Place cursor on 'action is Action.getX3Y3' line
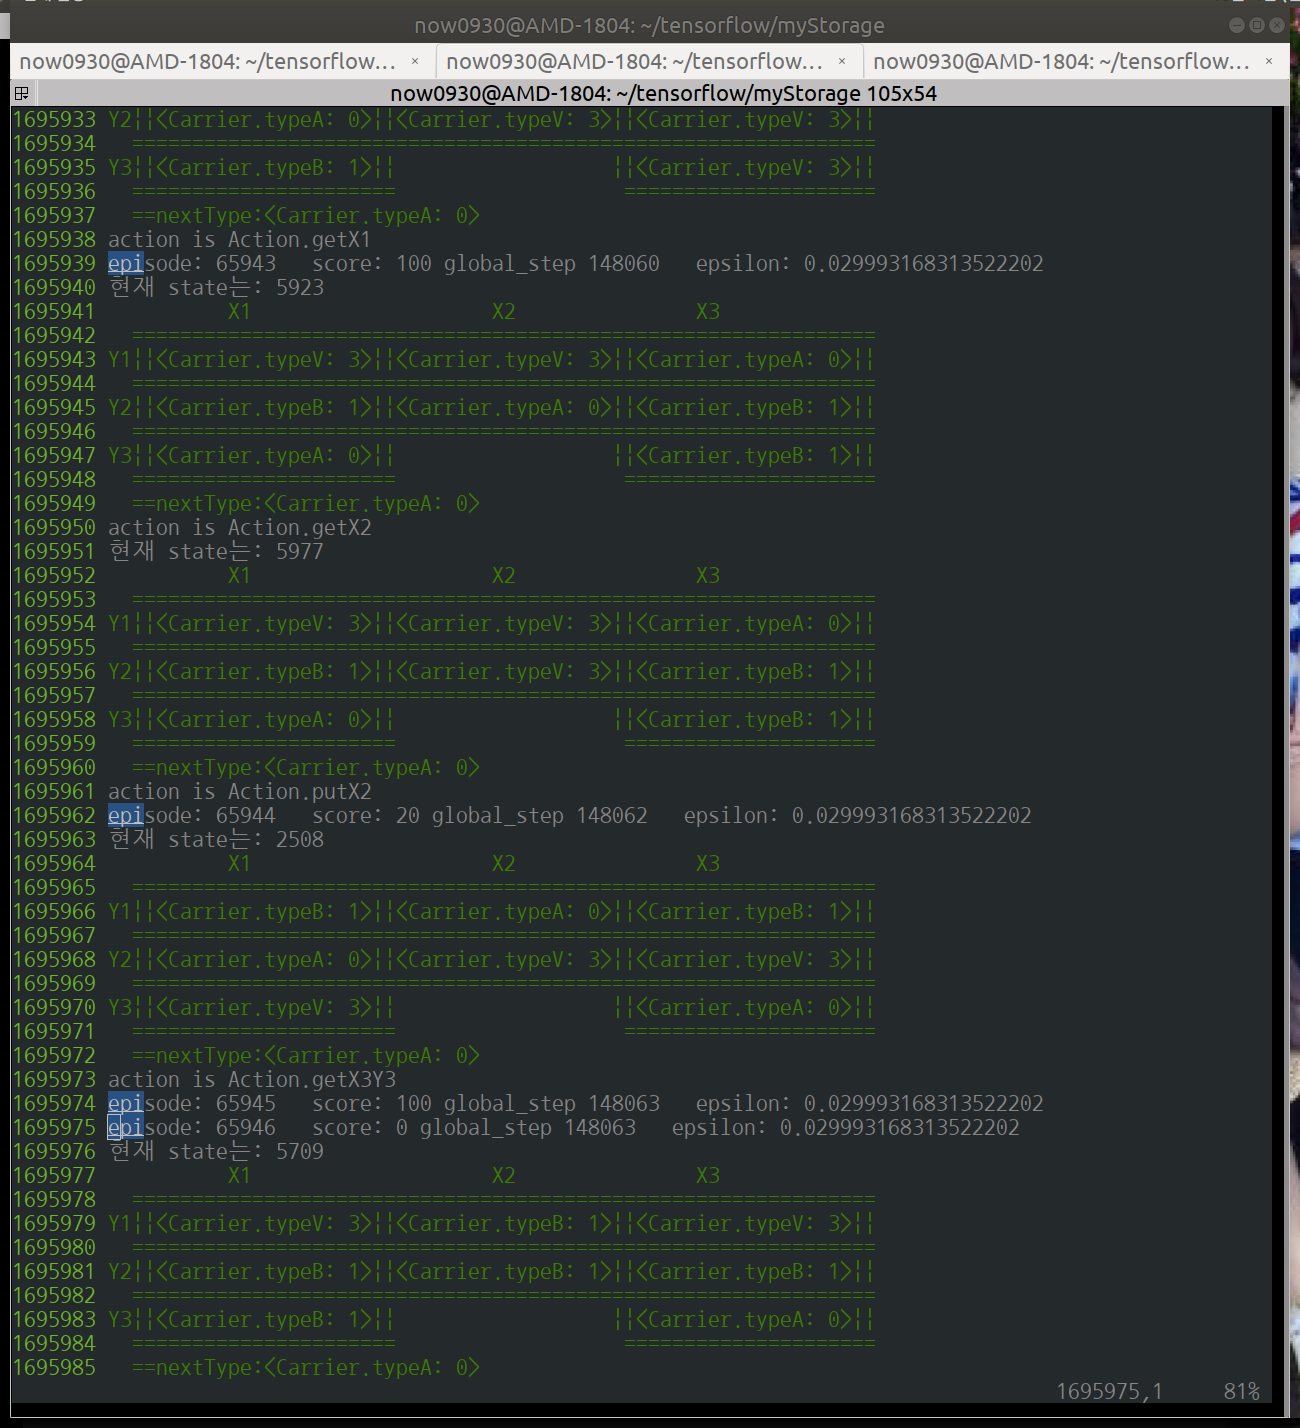This screenshot has width=1300, height=1428. (251, 1079)
